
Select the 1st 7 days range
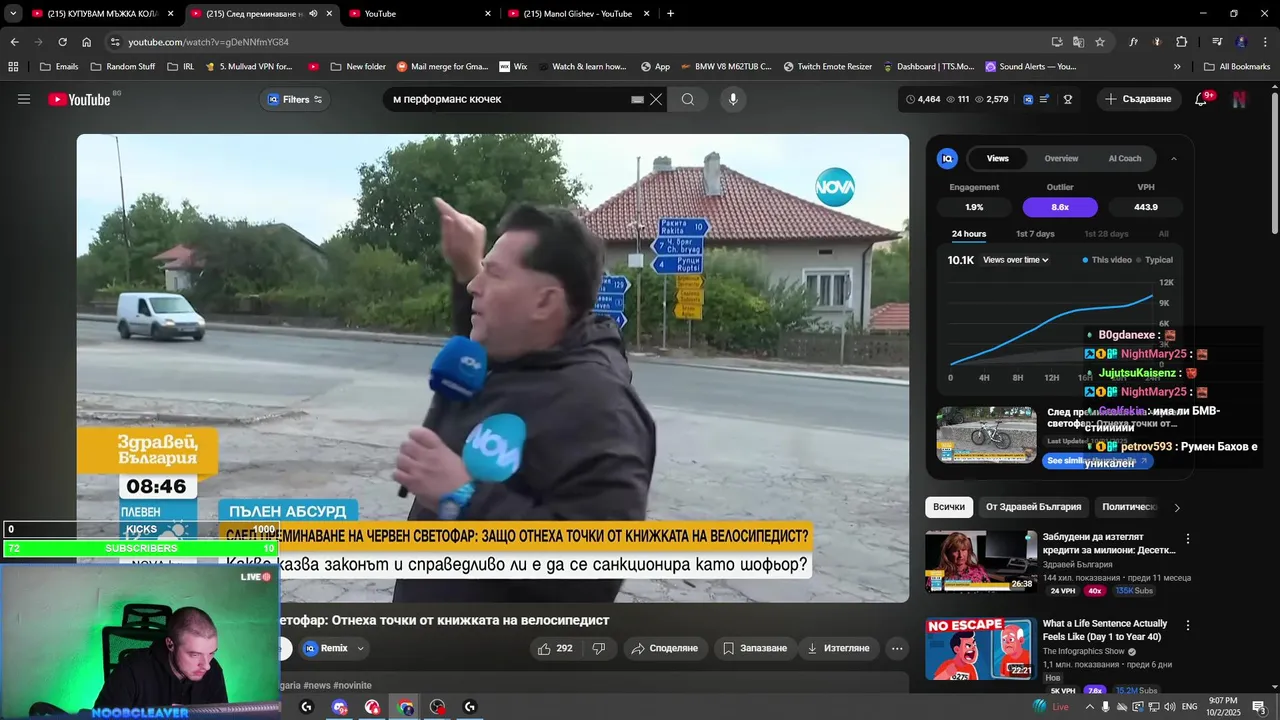click(x=1035, y=234)
